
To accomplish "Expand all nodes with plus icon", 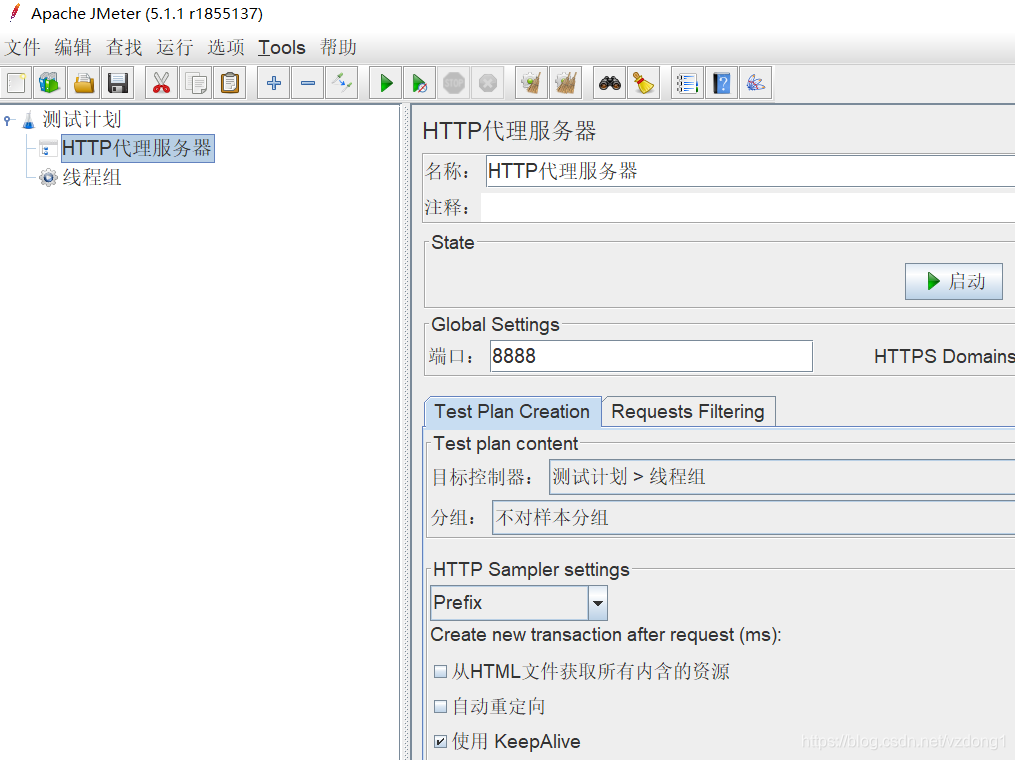I will point(274,83).
